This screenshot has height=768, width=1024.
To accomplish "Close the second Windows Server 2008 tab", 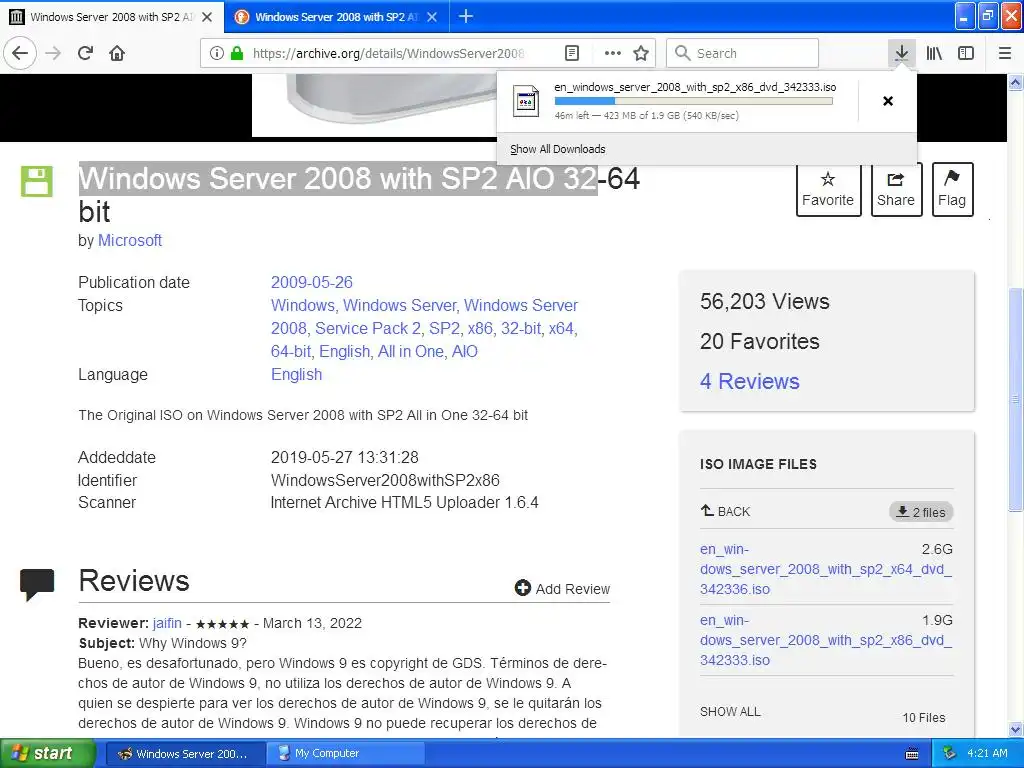I will 432,17.
